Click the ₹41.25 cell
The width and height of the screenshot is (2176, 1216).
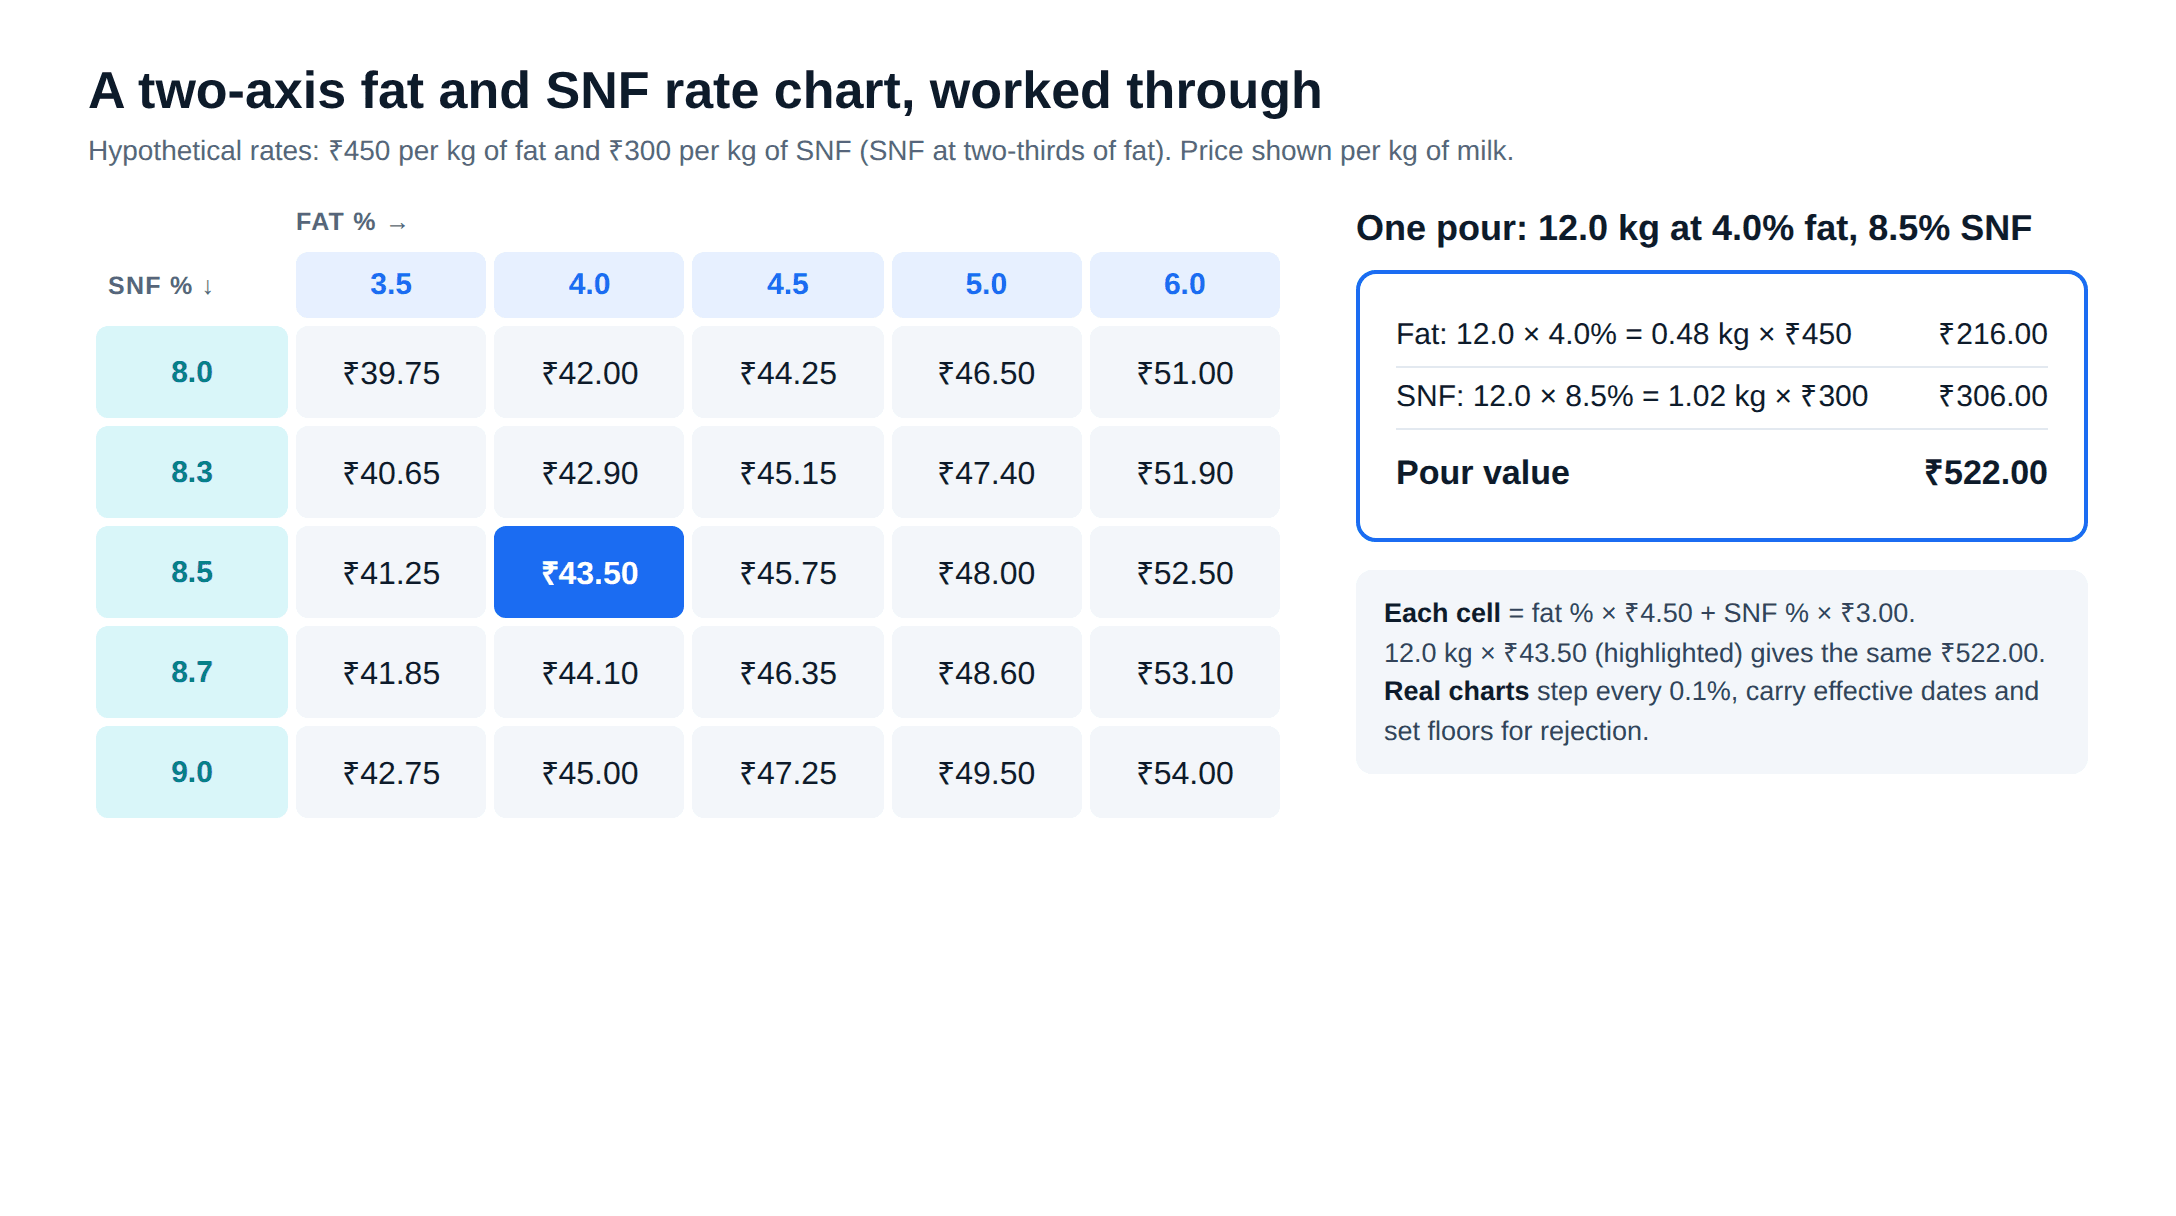point(391,572)
